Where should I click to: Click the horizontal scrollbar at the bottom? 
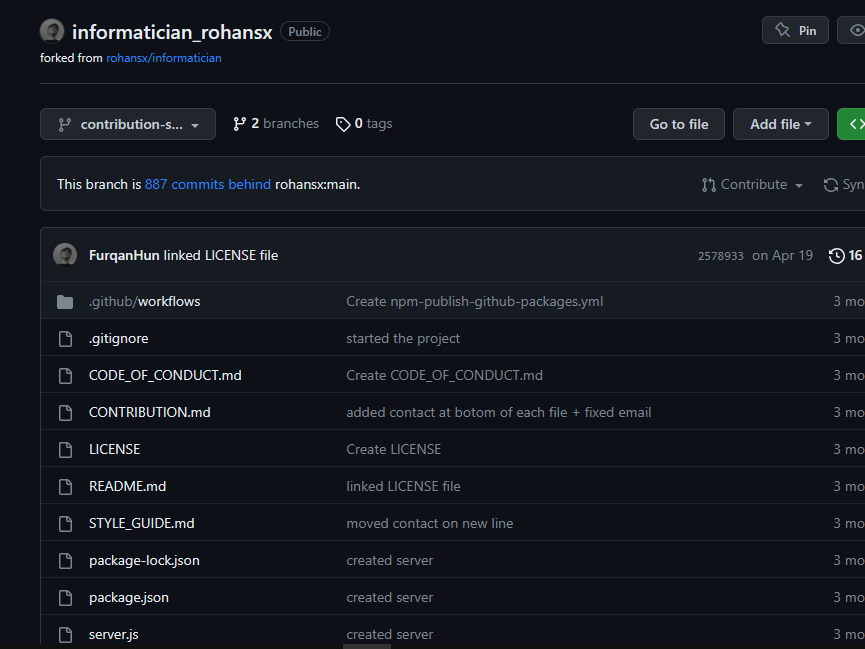367,646
